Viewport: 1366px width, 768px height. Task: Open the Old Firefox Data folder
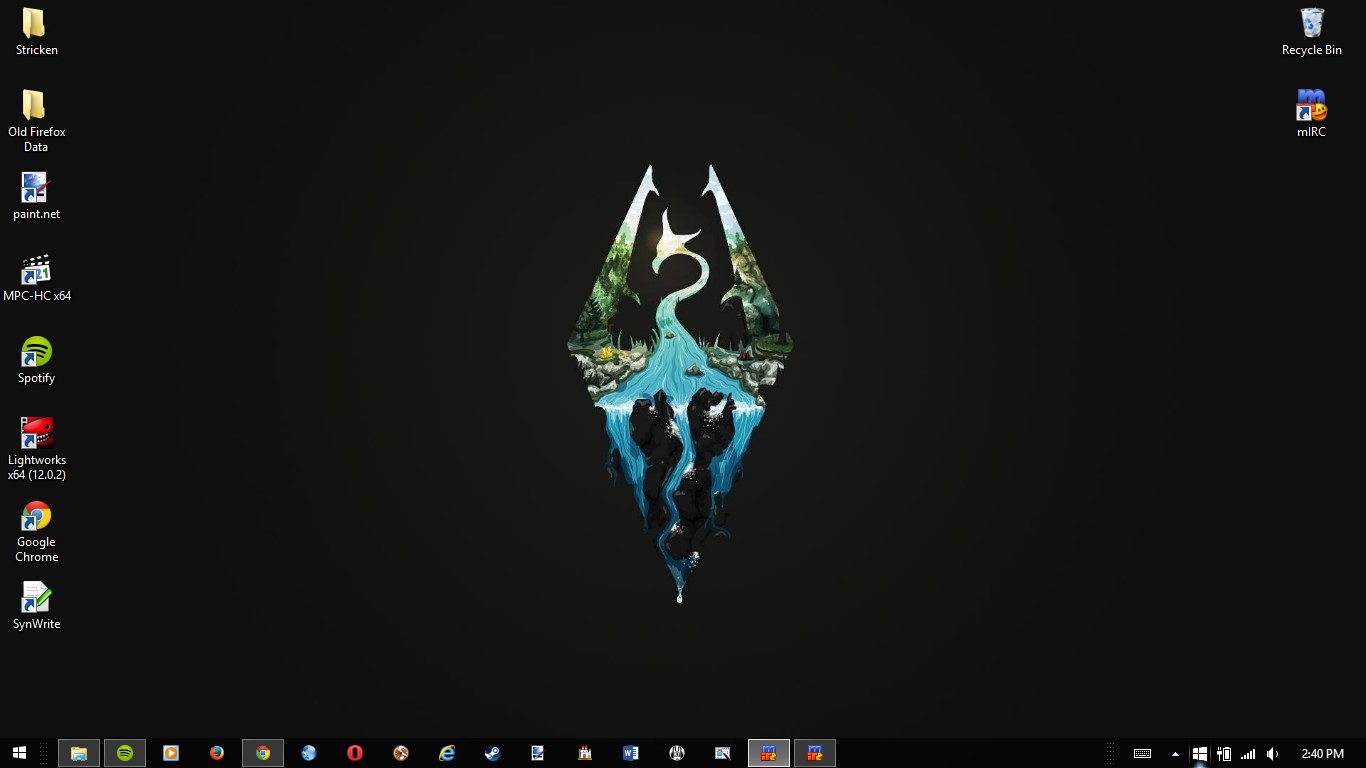point(36,120)
